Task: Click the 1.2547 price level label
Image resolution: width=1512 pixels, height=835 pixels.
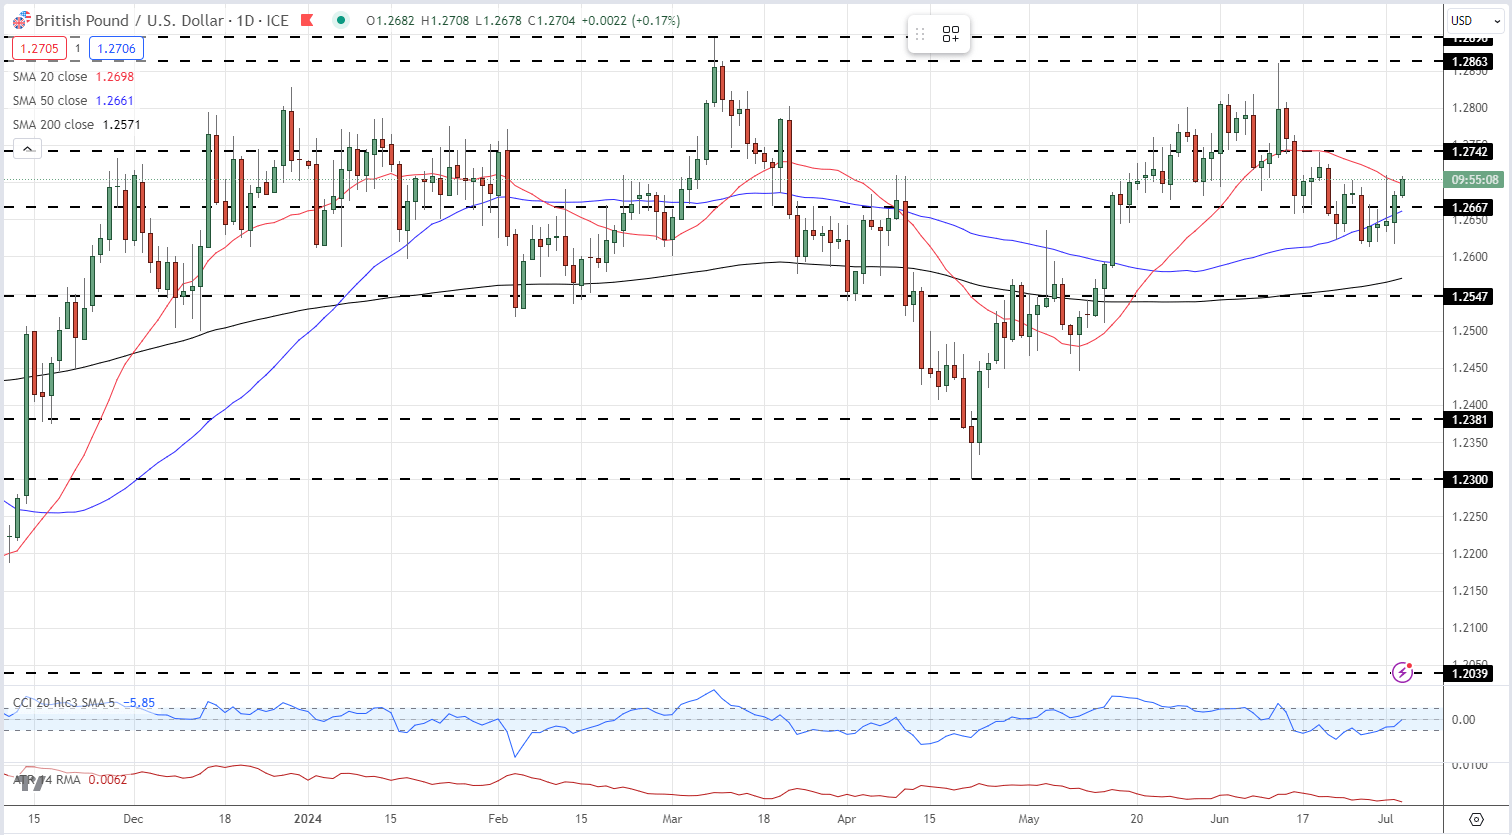Action: (x=1469, y=297)
